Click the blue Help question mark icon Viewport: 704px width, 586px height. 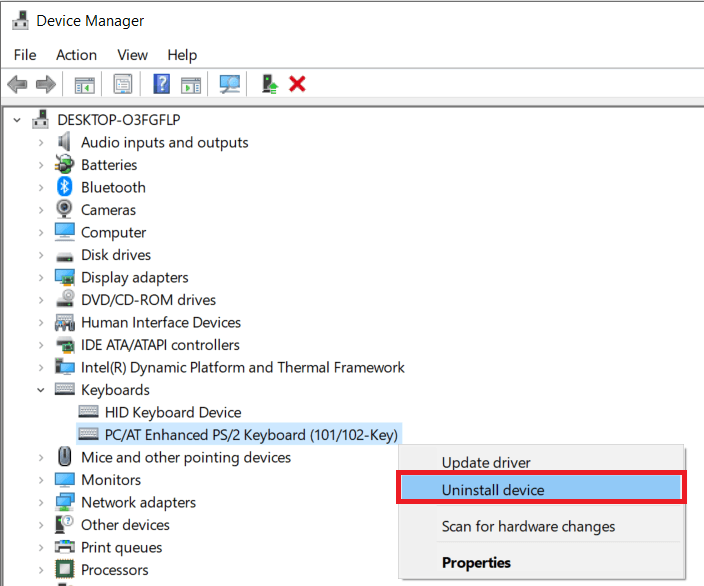coord(162,84)
